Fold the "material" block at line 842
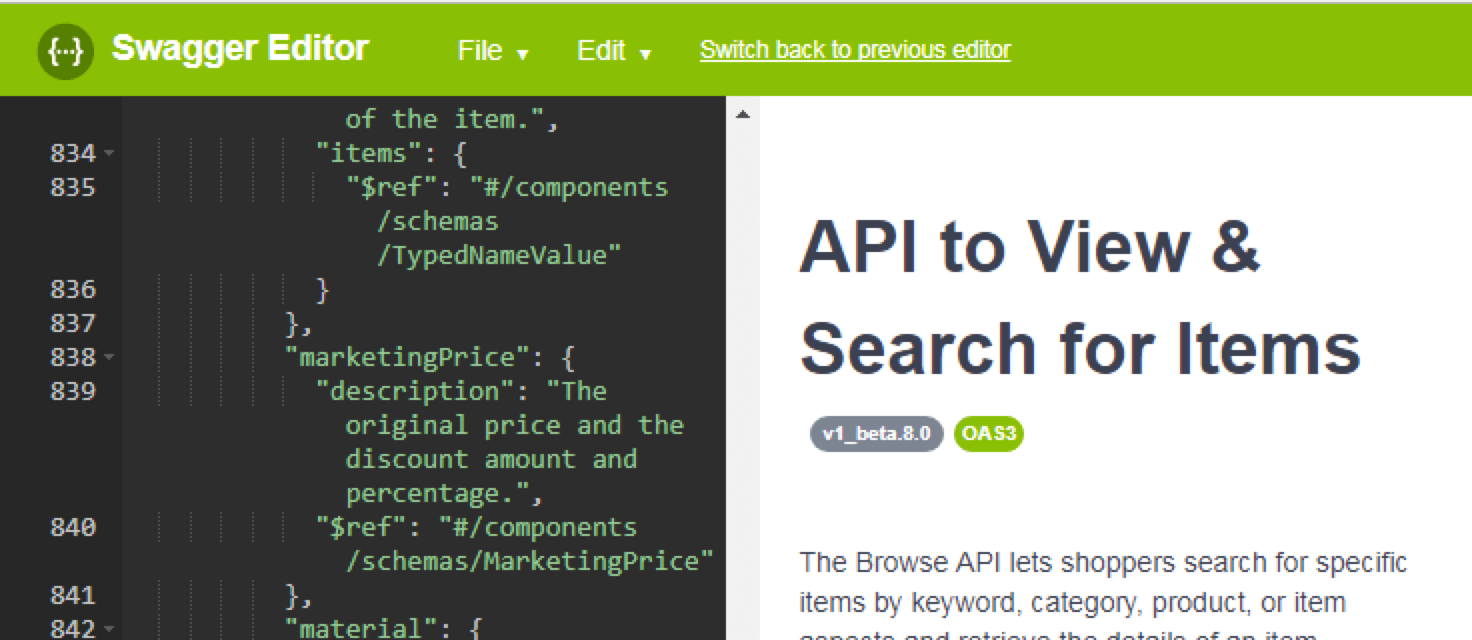The image size is (1472, 640). click(x=108, y=629)
